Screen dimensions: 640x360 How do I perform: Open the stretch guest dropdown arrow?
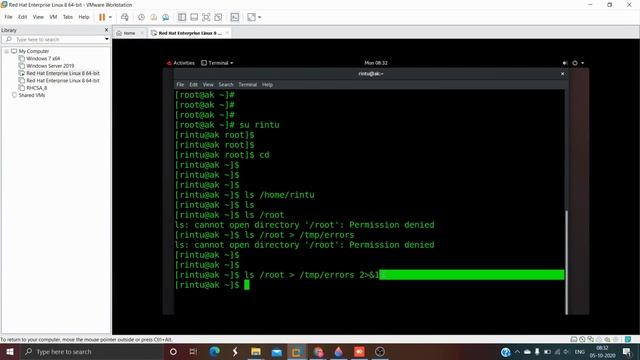pyautogui.click(x=260, y=17)
